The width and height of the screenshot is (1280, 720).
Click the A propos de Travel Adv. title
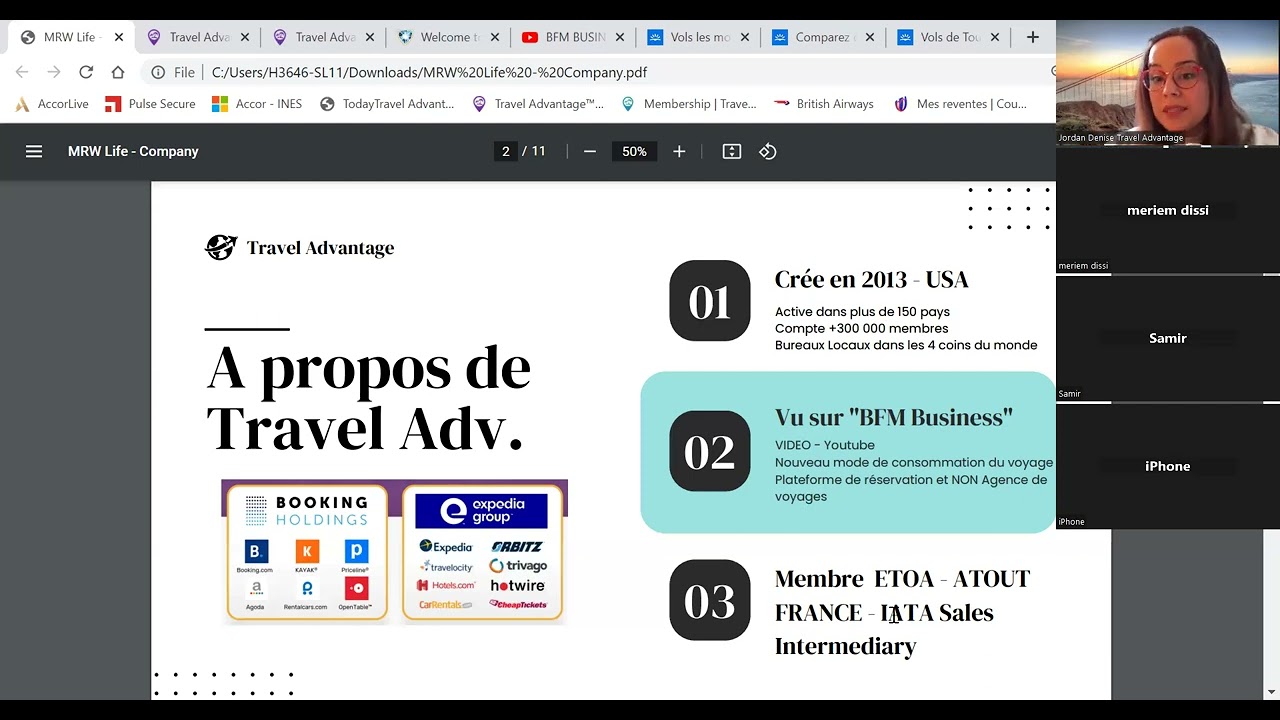368,398
